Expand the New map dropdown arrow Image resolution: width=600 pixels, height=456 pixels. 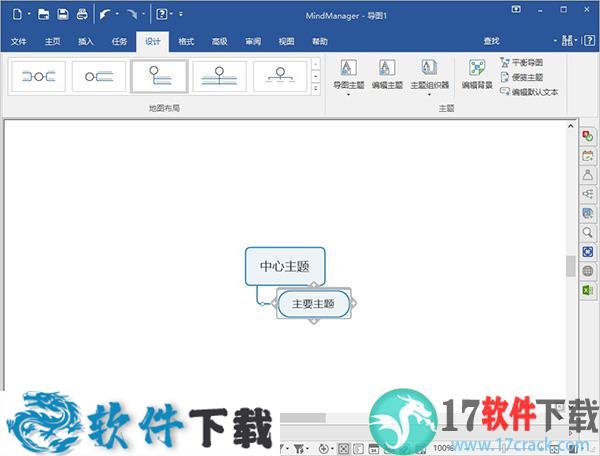tap(29, 14)
